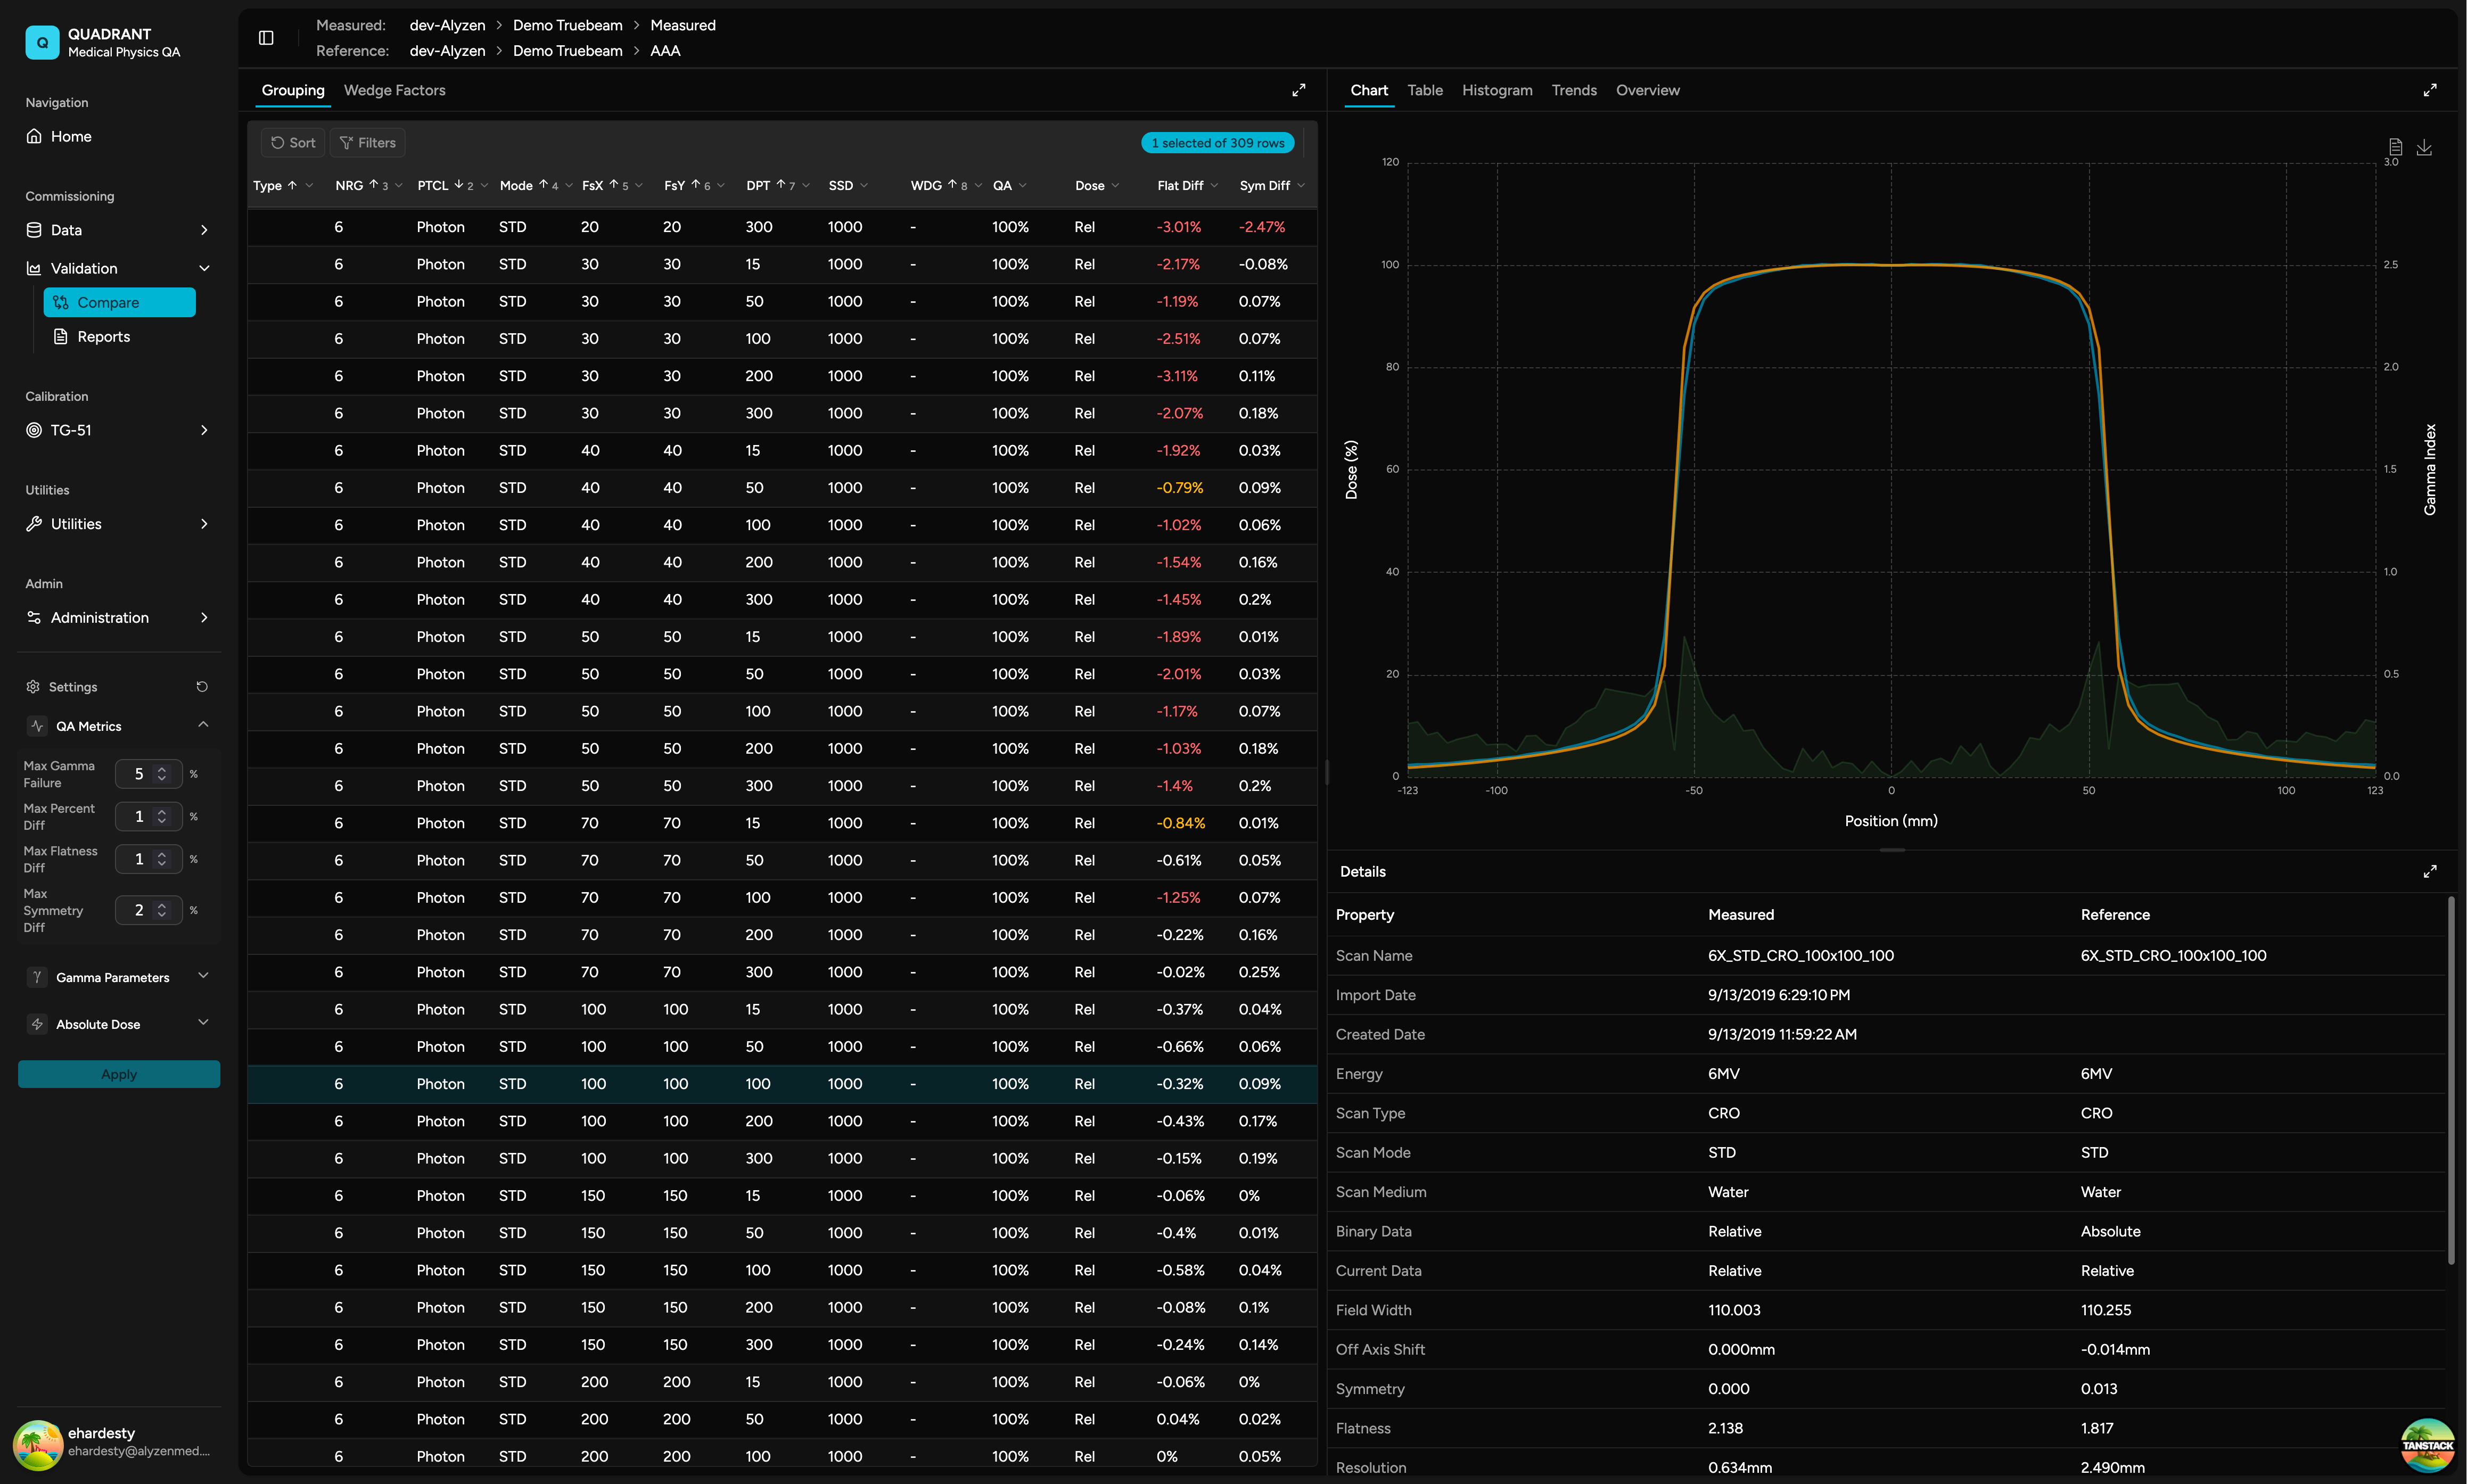
Task: Expand the chart panel to fullscreen
Action: click(x=2430, y=90)
